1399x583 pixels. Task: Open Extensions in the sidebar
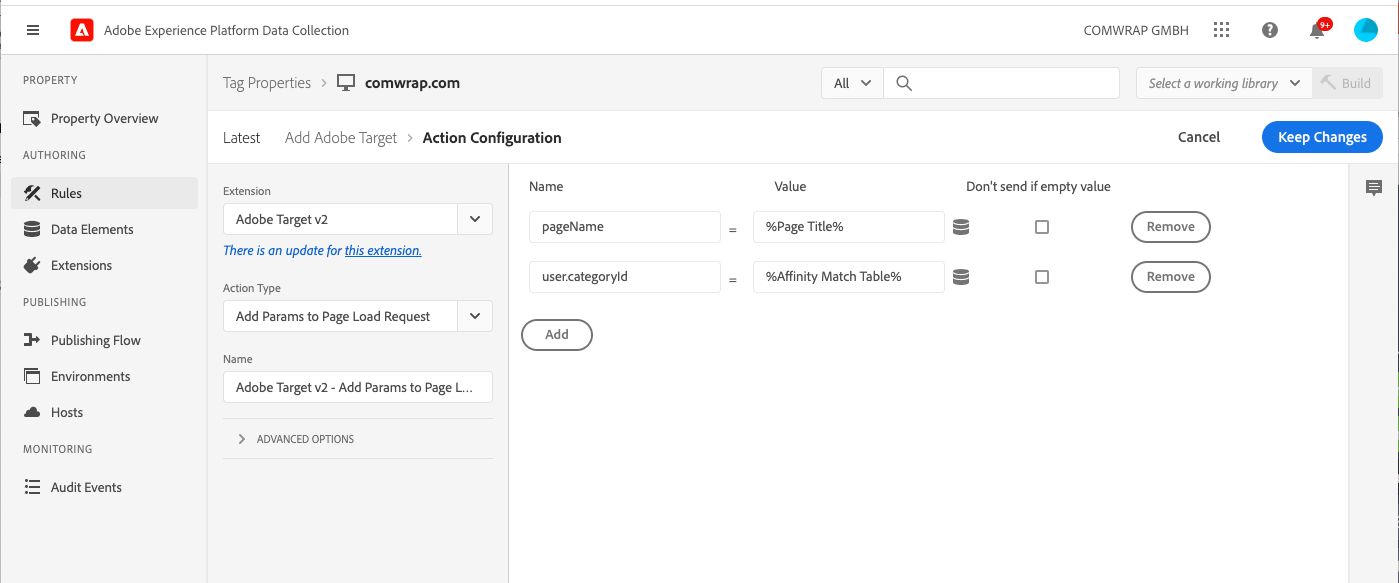(104, 265)
